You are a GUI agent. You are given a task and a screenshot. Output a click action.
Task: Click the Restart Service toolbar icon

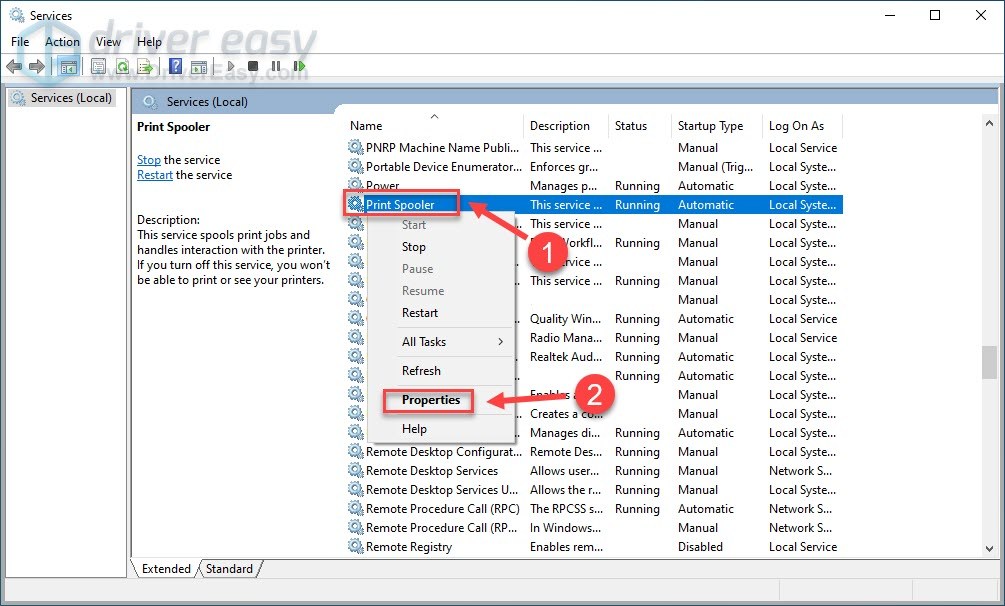click(x=298, y=67)
